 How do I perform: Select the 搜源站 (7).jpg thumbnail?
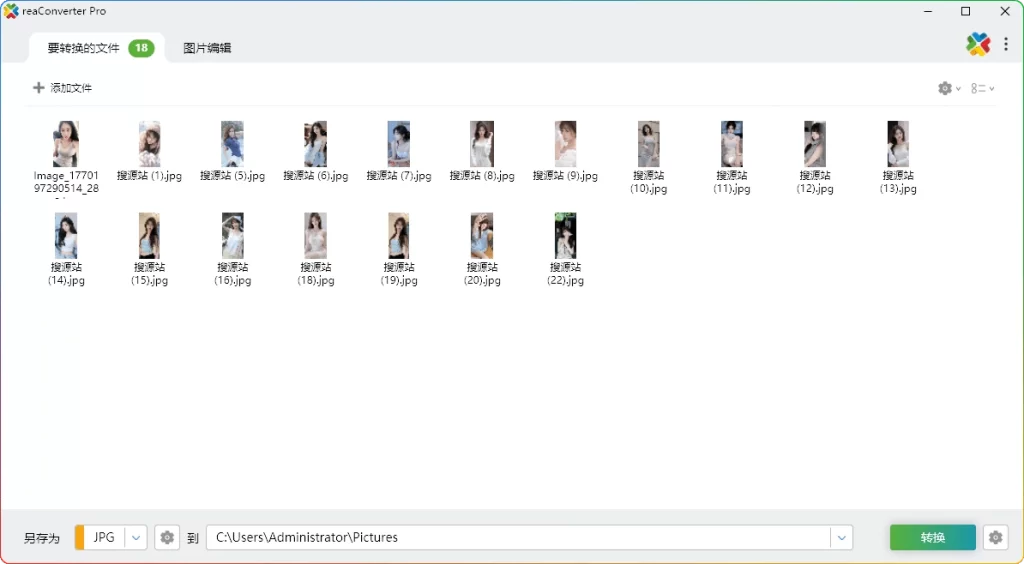click(x=399, y=144)
